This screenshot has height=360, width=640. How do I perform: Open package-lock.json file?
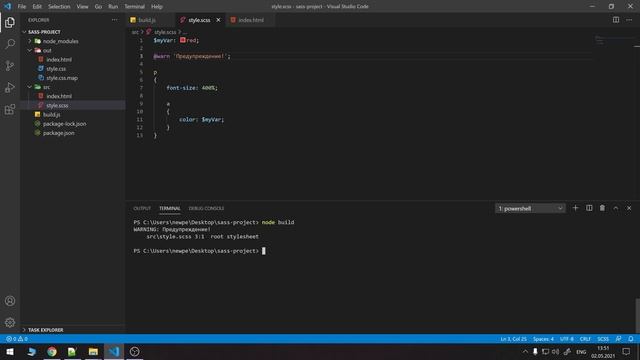point(64,124)
